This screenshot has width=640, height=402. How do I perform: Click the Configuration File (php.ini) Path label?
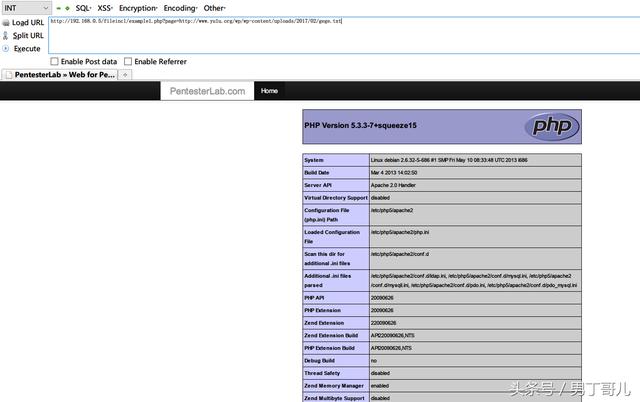pyautogui.click(x=327, y=215)
